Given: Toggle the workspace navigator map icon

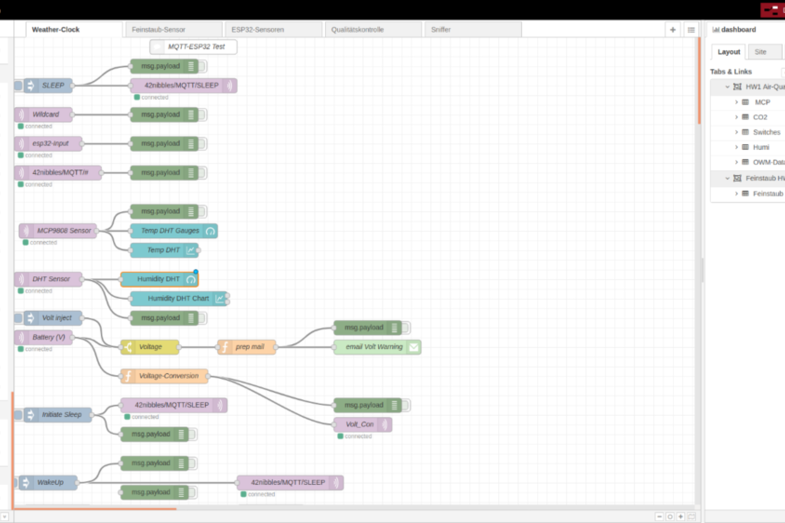Looking at the screenshot, I should 691,516.
